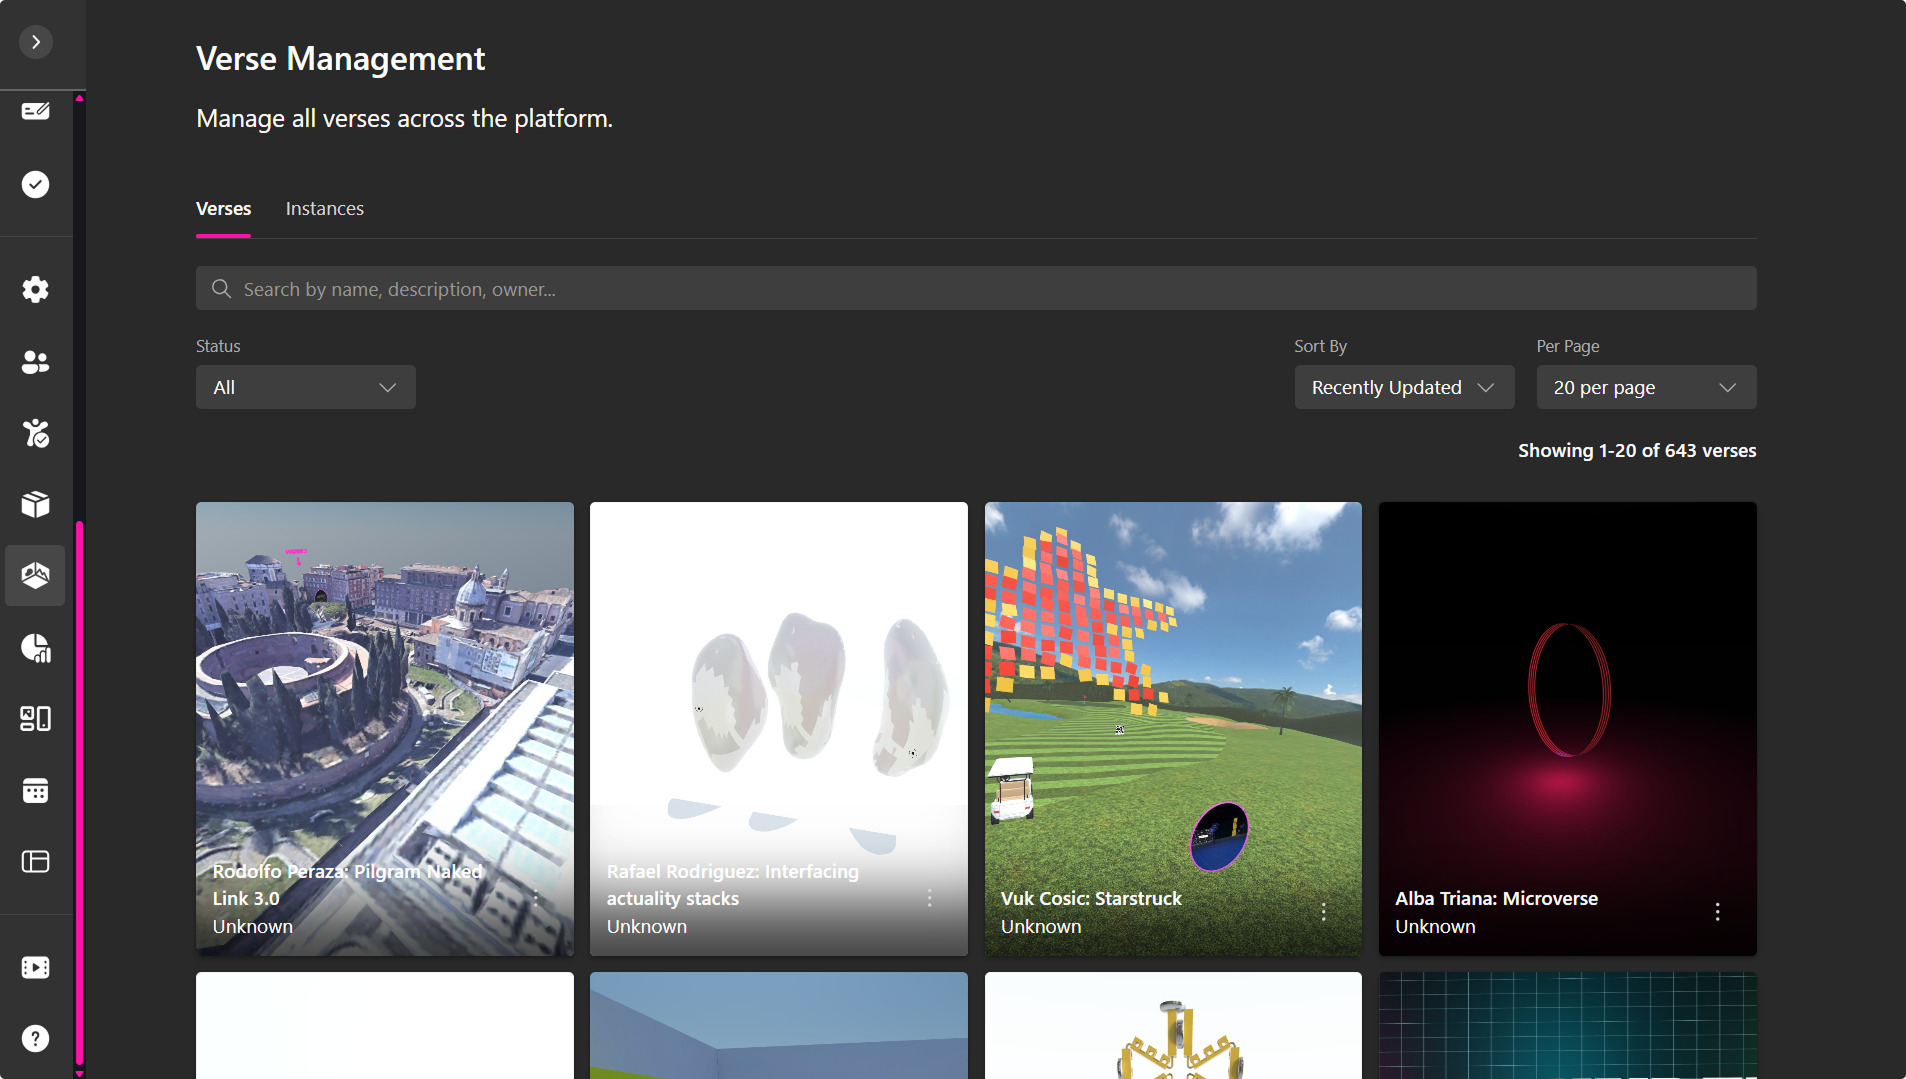The width and height of the screenshot is (1906, 1079).
Task: Open the settings gear in sidebar
Action: 36,290
